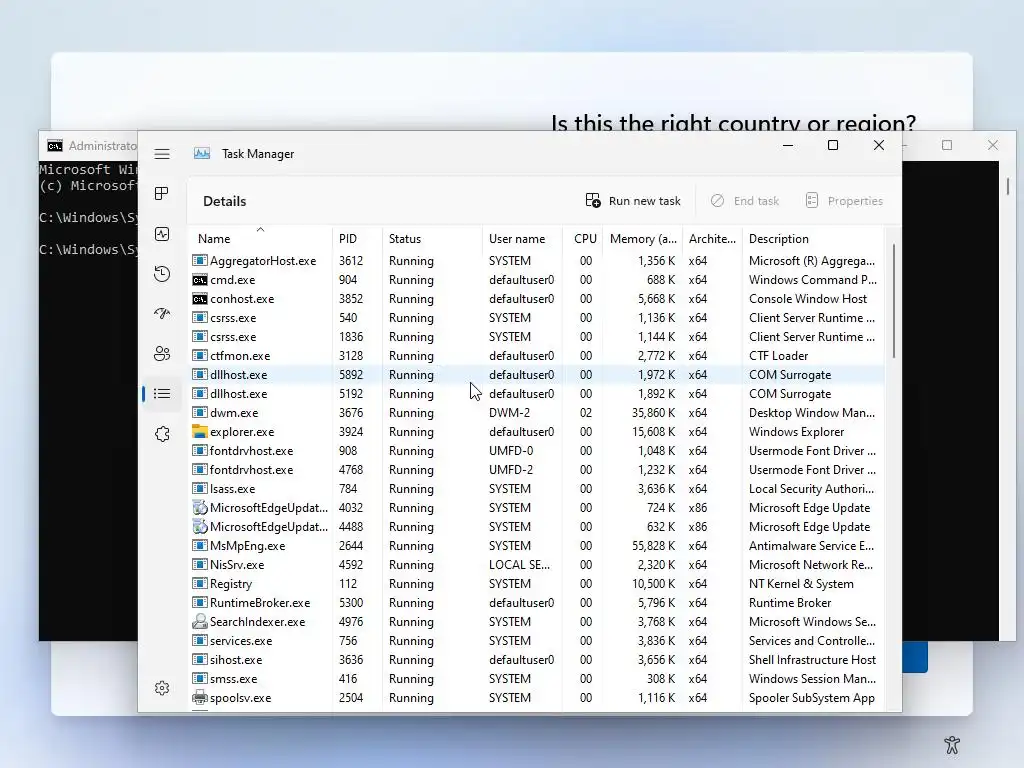Image resolution: width=1024 pixels, height=768 pixels.
Task: Click the End task button
Action: point(745,201)
